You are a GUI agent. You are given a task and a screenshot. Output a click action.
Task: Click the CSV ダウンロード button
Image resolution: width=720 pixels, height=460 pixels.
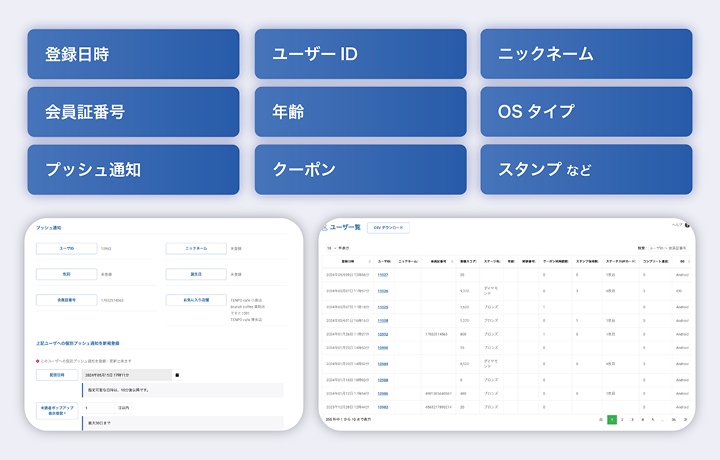pos(388,228)
